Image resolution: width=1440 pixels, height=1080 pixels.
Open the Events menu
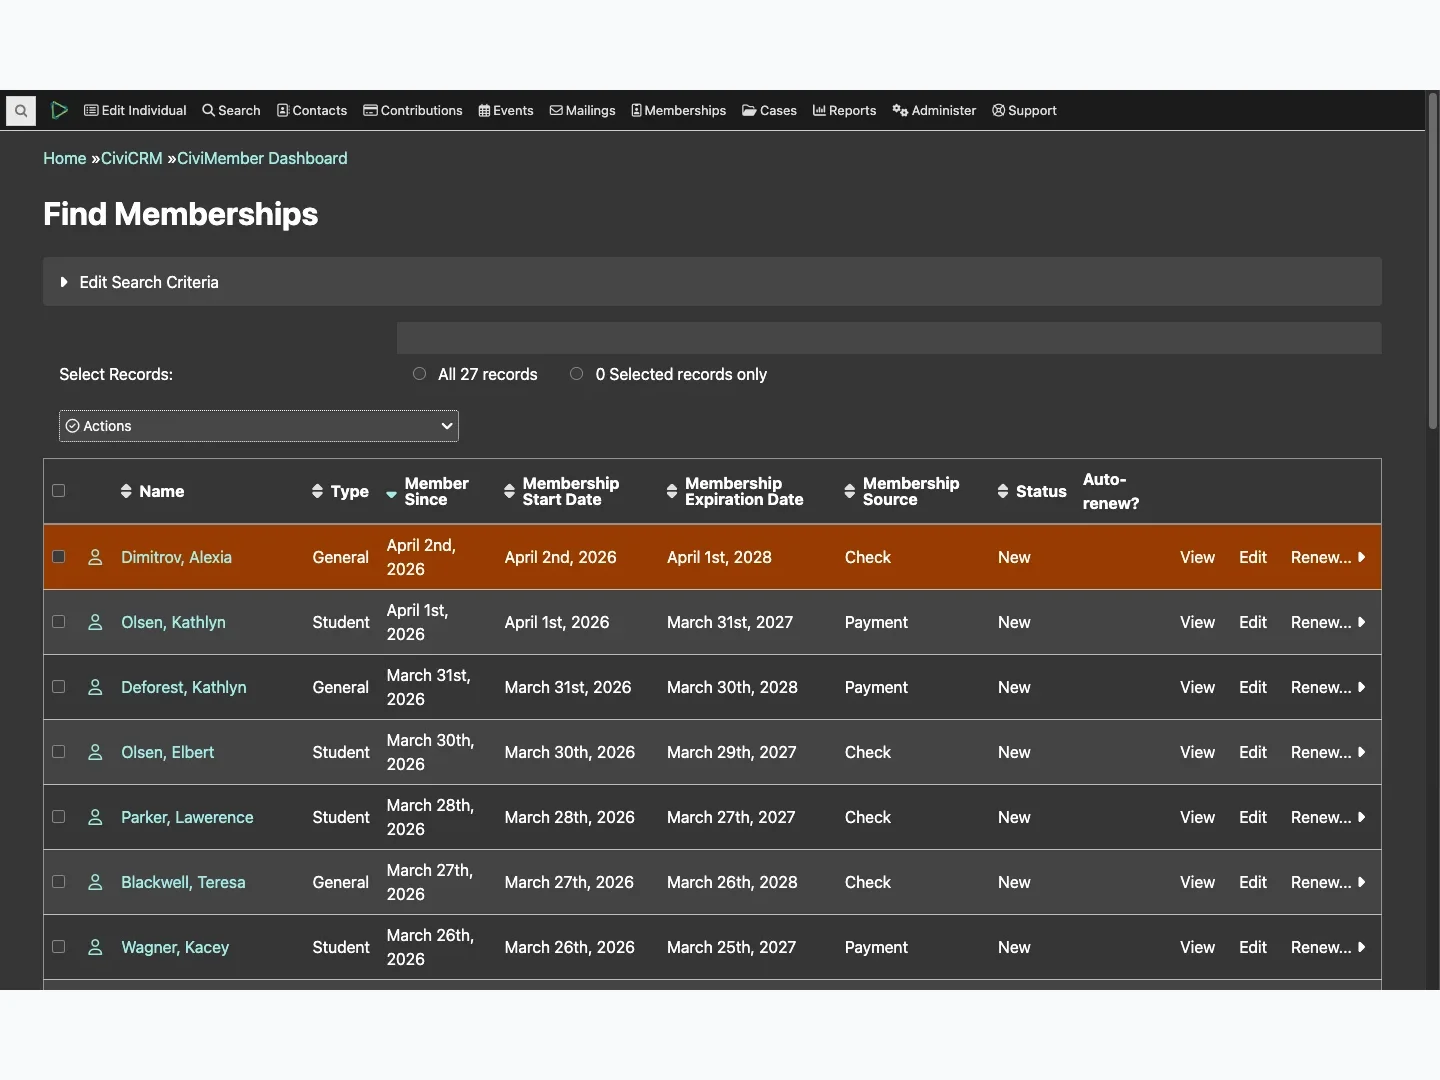(506, 111)
